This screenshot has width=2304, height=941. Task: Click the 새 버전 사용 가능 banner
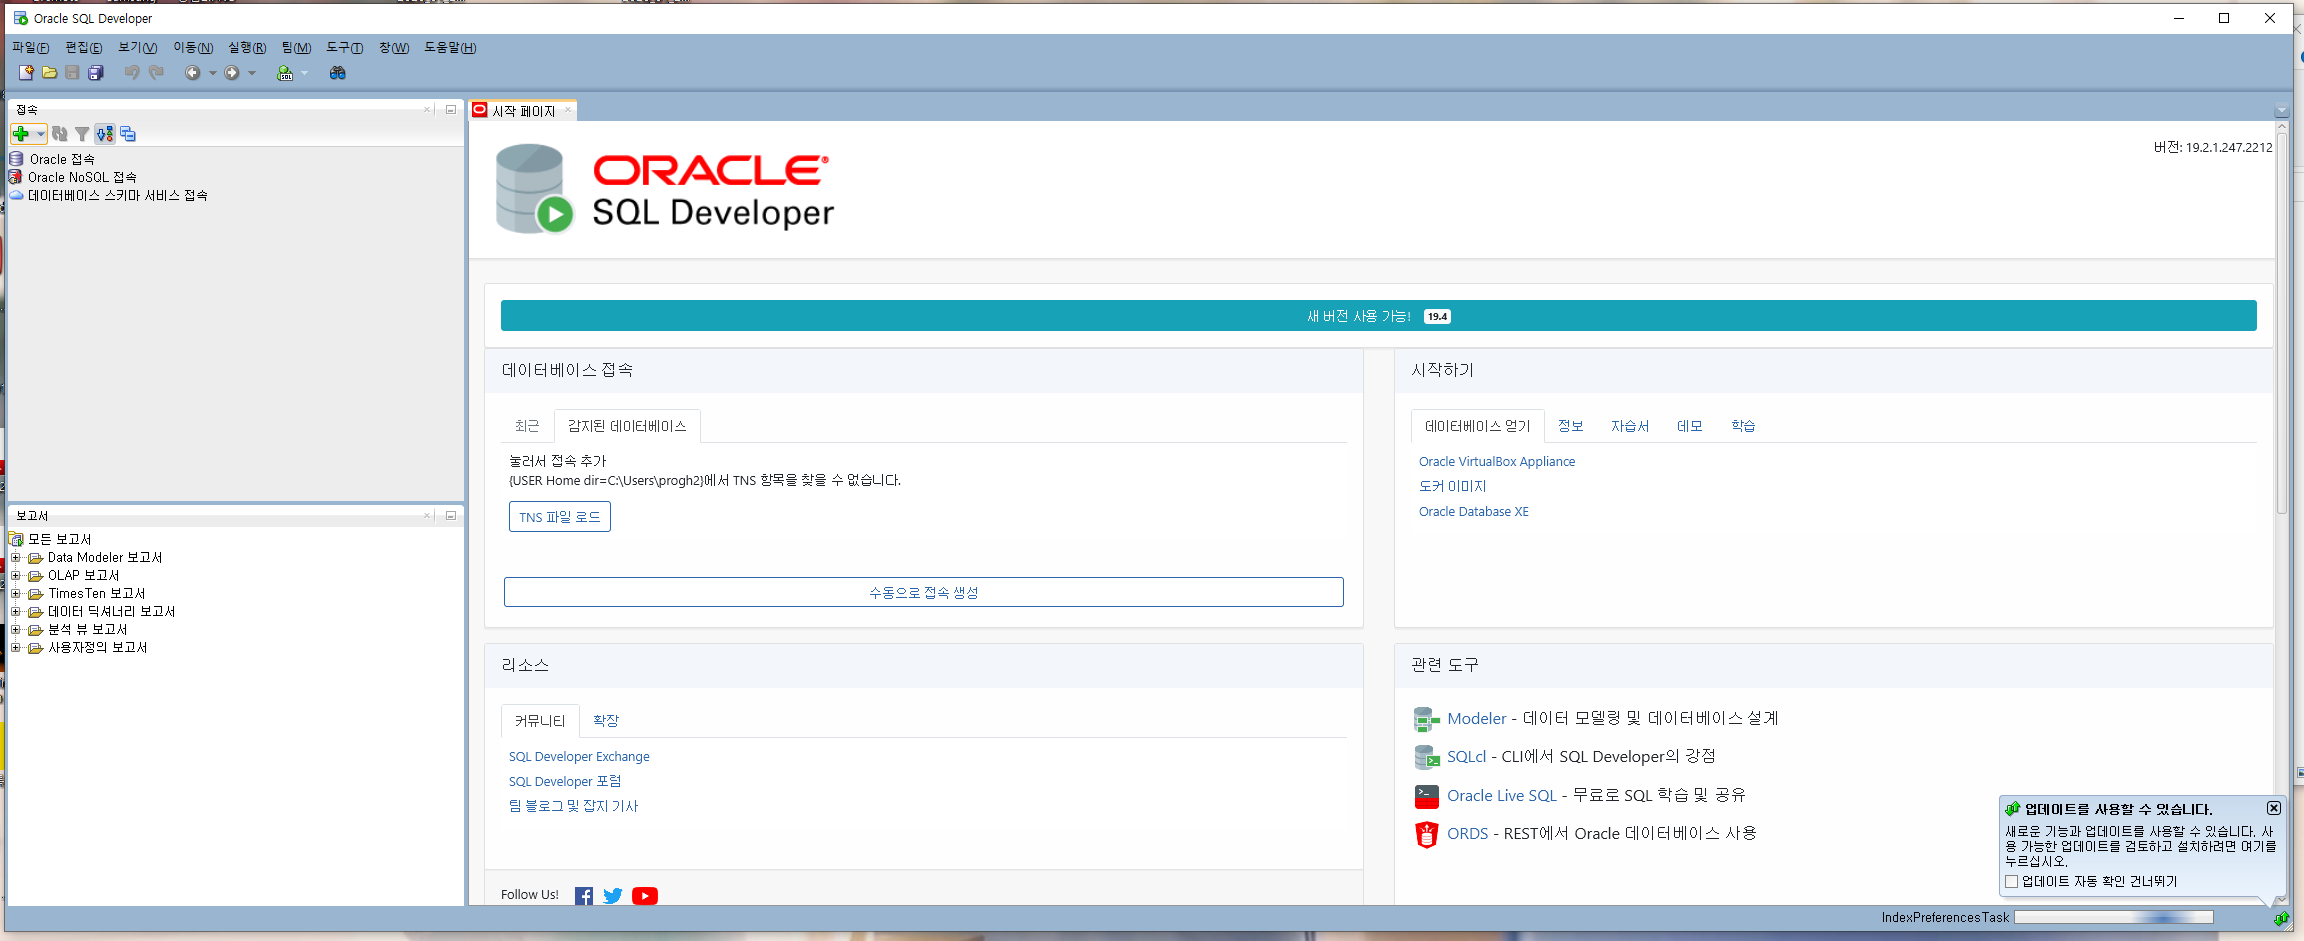click(1378, 316)
